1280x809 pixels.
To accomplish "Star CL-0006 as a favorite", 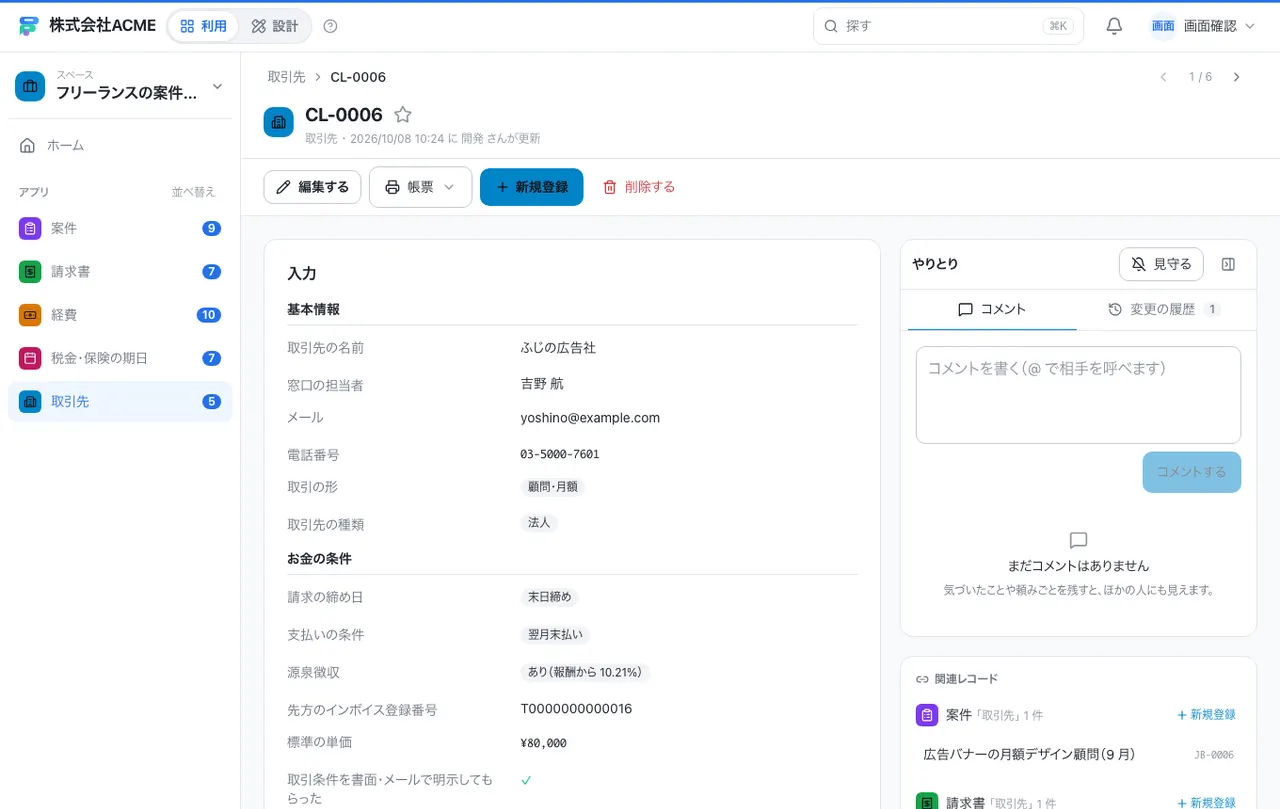I will (402, 115).
